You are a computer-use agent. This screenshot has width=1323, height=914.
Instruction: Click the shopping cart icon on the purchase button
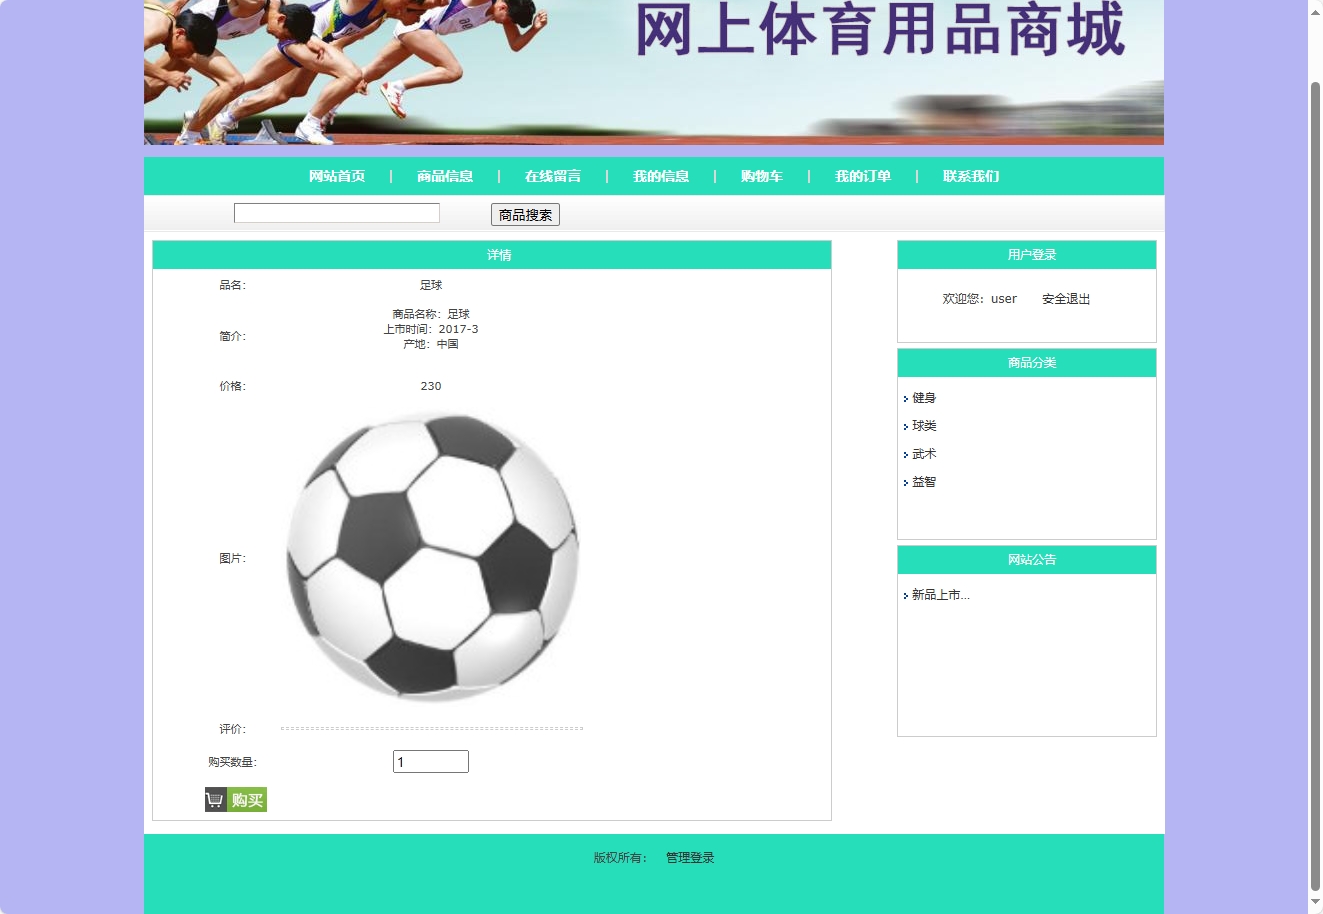(214, 799)
